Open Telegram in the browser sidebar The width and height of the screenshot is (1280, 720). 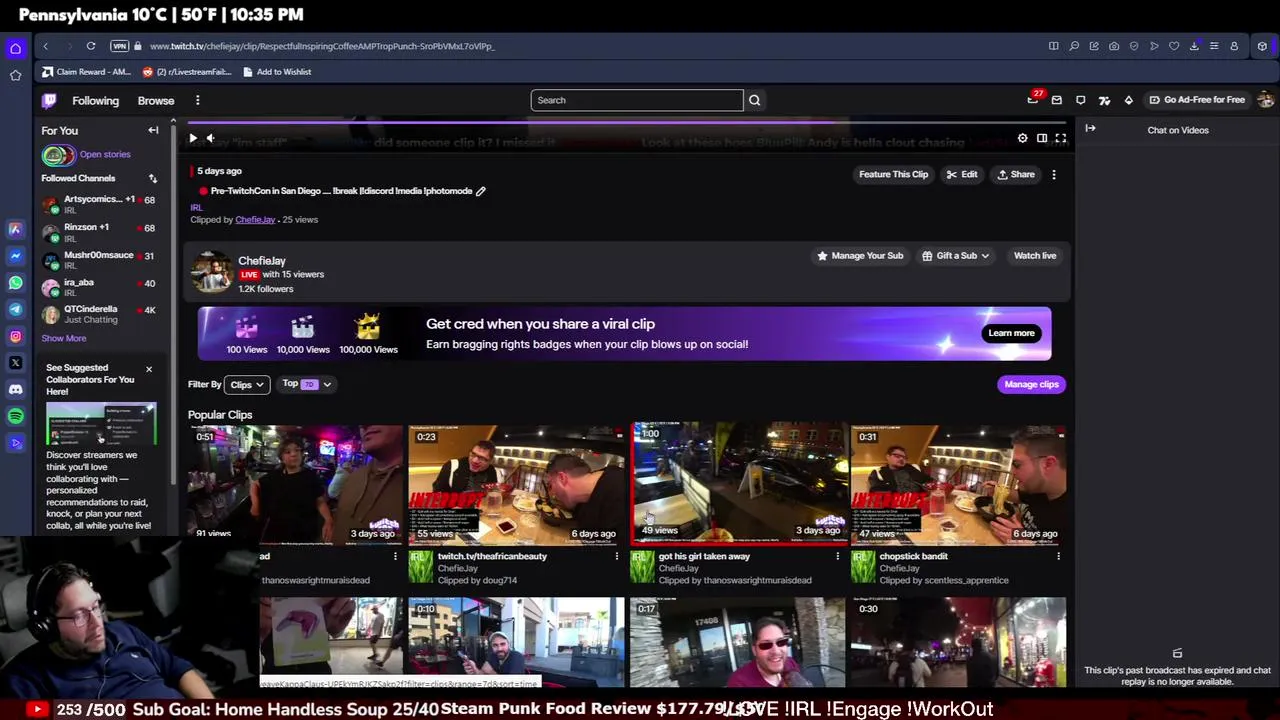pyautogui.click(x=15, y=310)
